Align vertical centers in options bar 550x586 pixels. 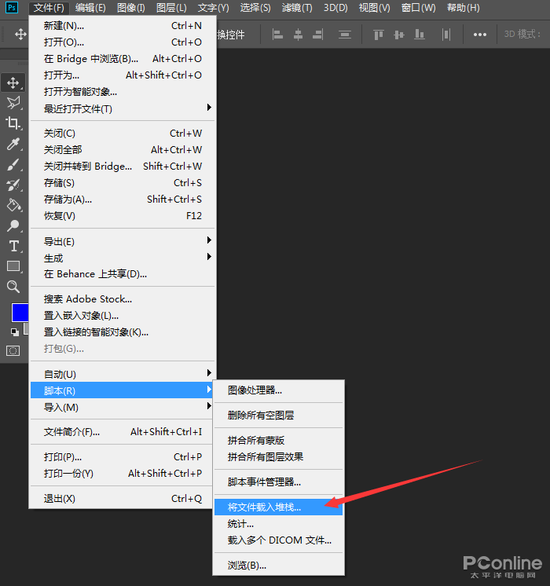tap(399, 35)
